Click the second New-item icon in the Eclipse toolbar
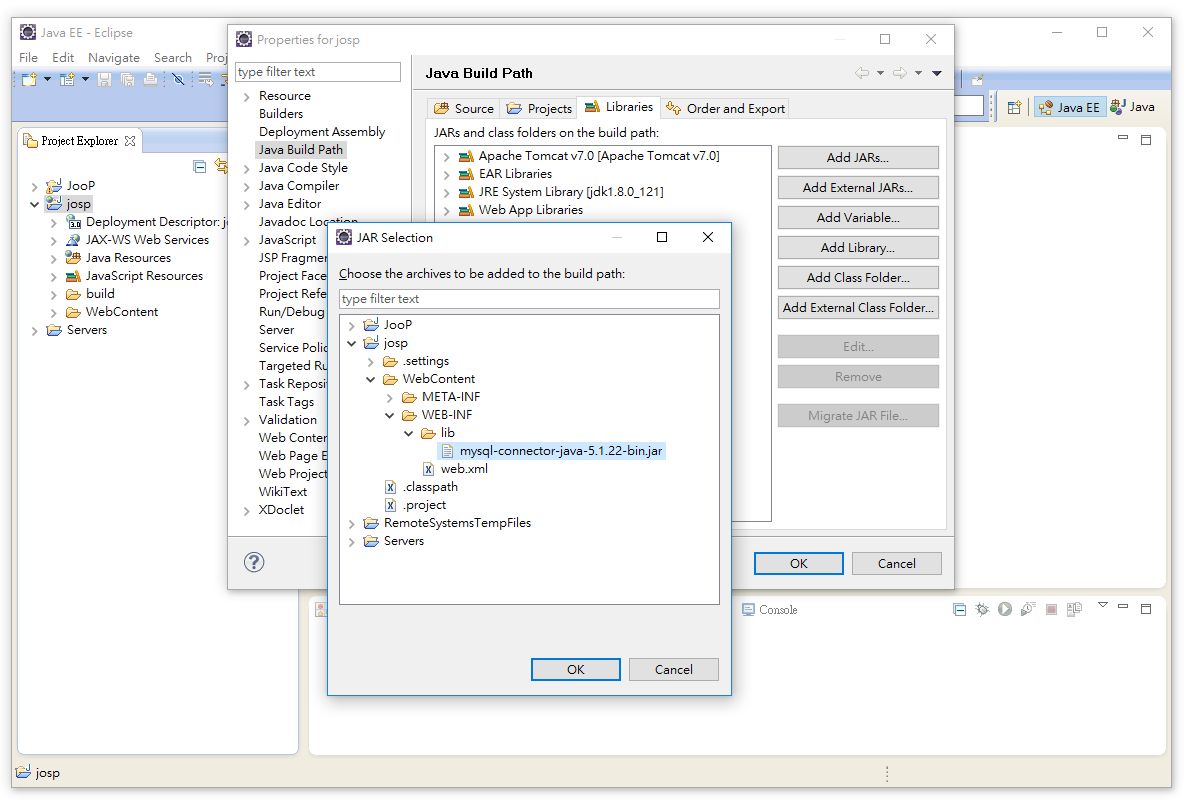This screenshot has width=1194, height=802. click(67, 79)
